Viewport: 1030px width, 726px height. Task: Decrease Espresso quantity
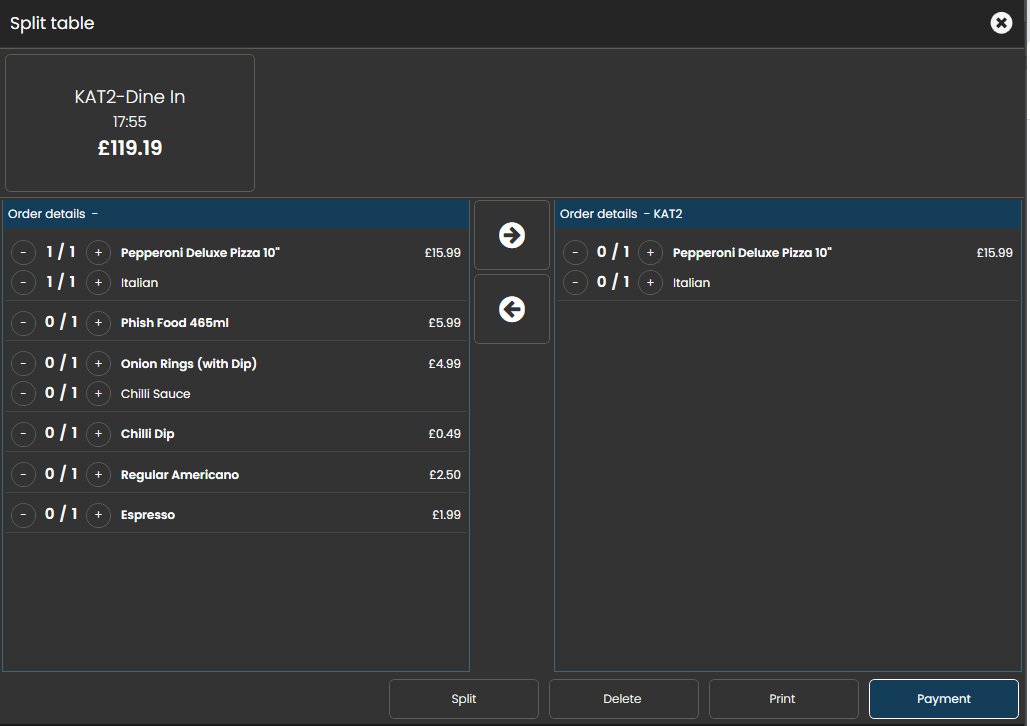coord(24,515)
